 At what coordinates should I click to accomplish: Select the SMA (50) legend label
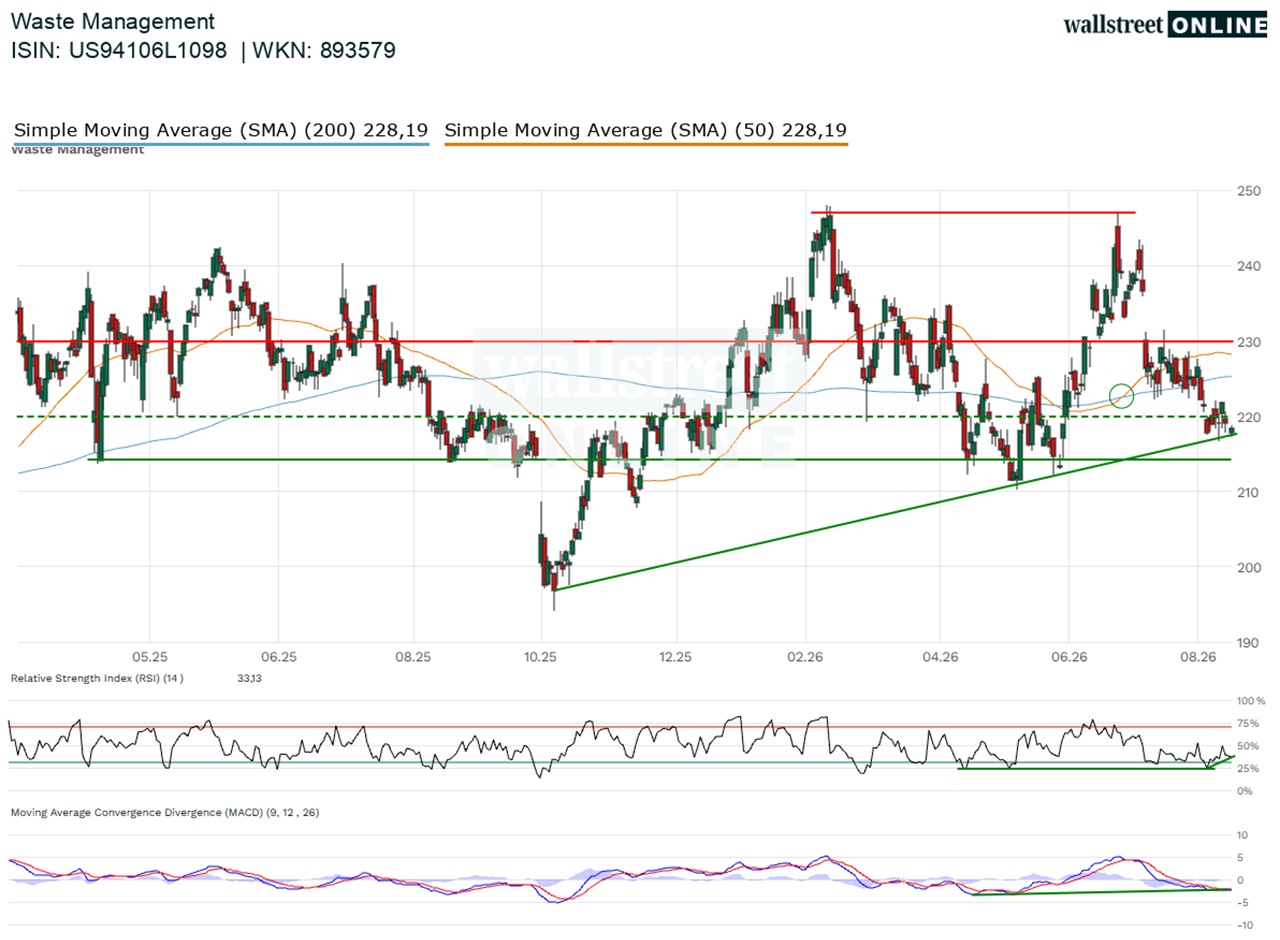click(x=645, y=130)
